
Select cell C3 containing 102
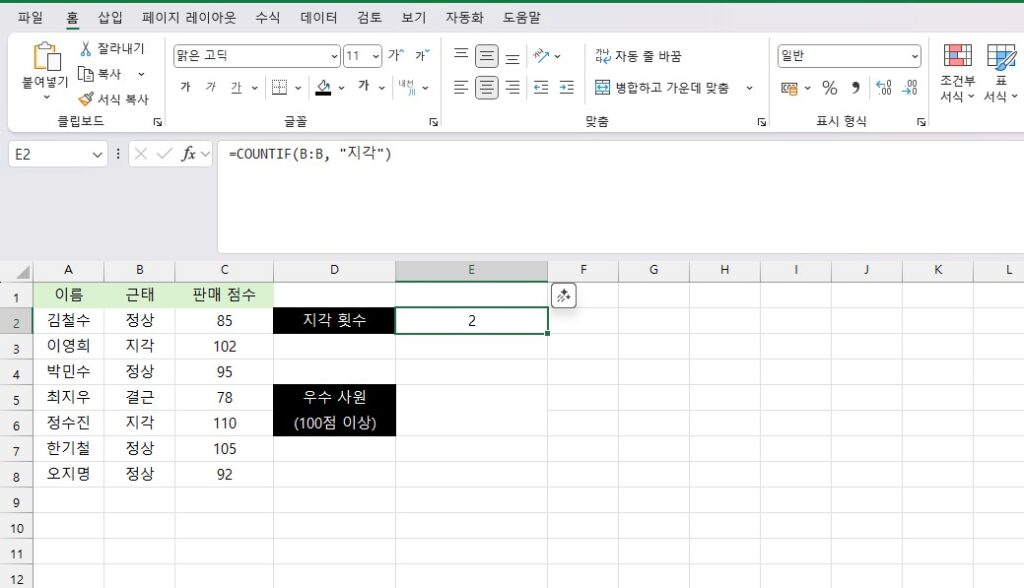coord(224,346)
